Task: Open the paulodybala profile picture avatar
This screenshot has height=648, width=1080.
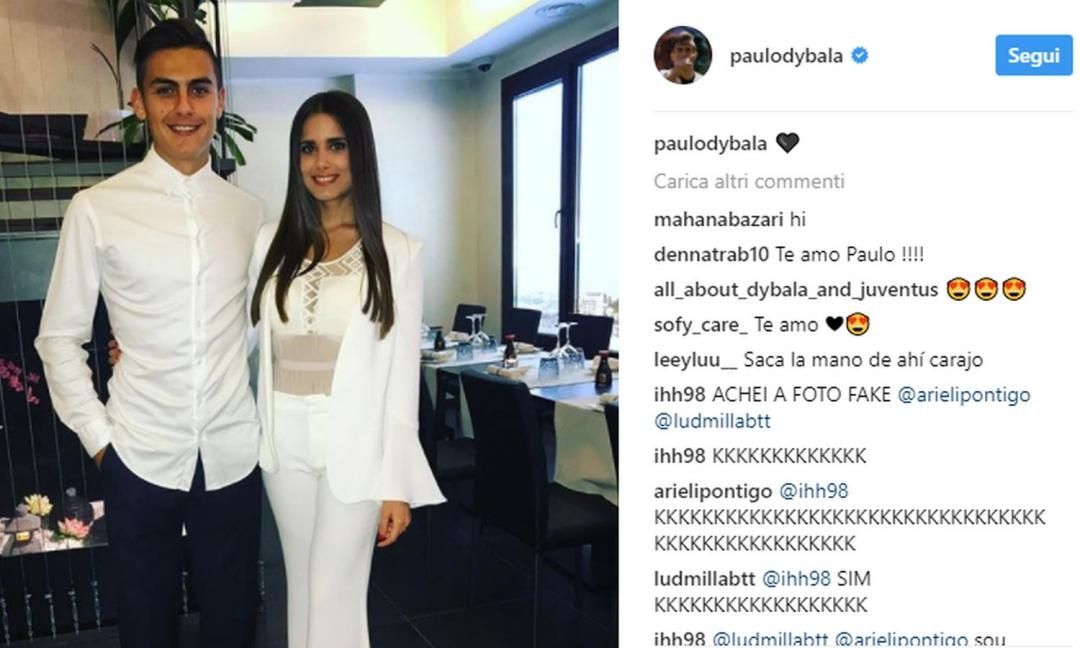Action: tap(683, 55)
